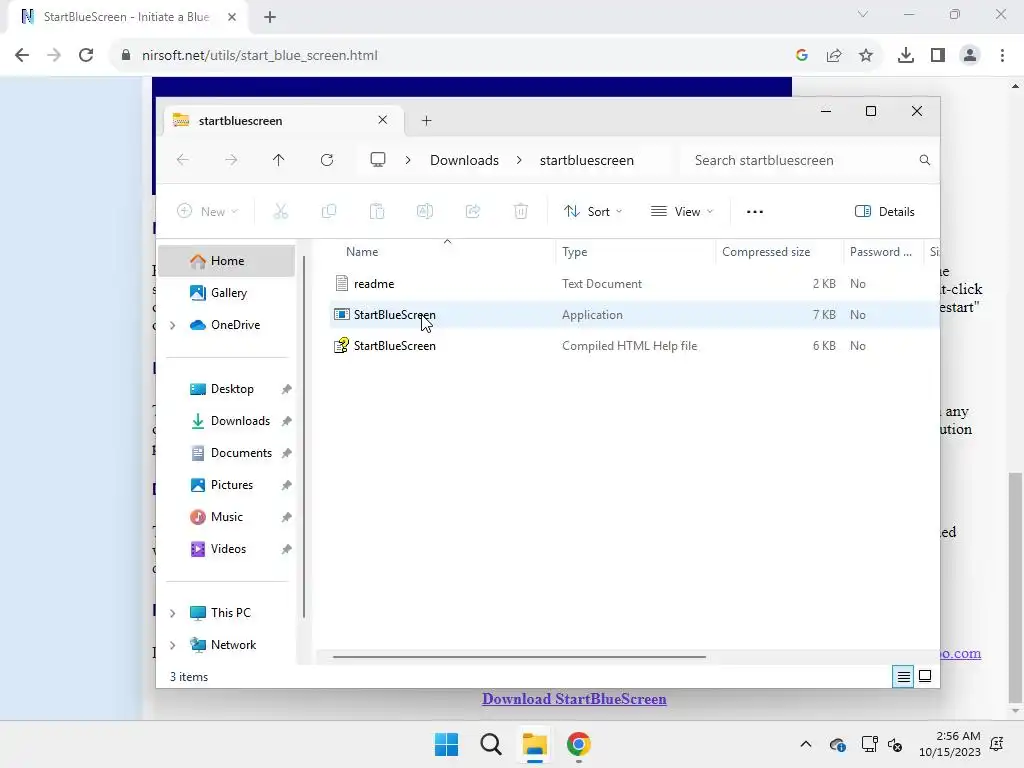The width and height of the screenshot is (1024, 768).
Task: Open the View dropdown
Action: tap(682, 212)
